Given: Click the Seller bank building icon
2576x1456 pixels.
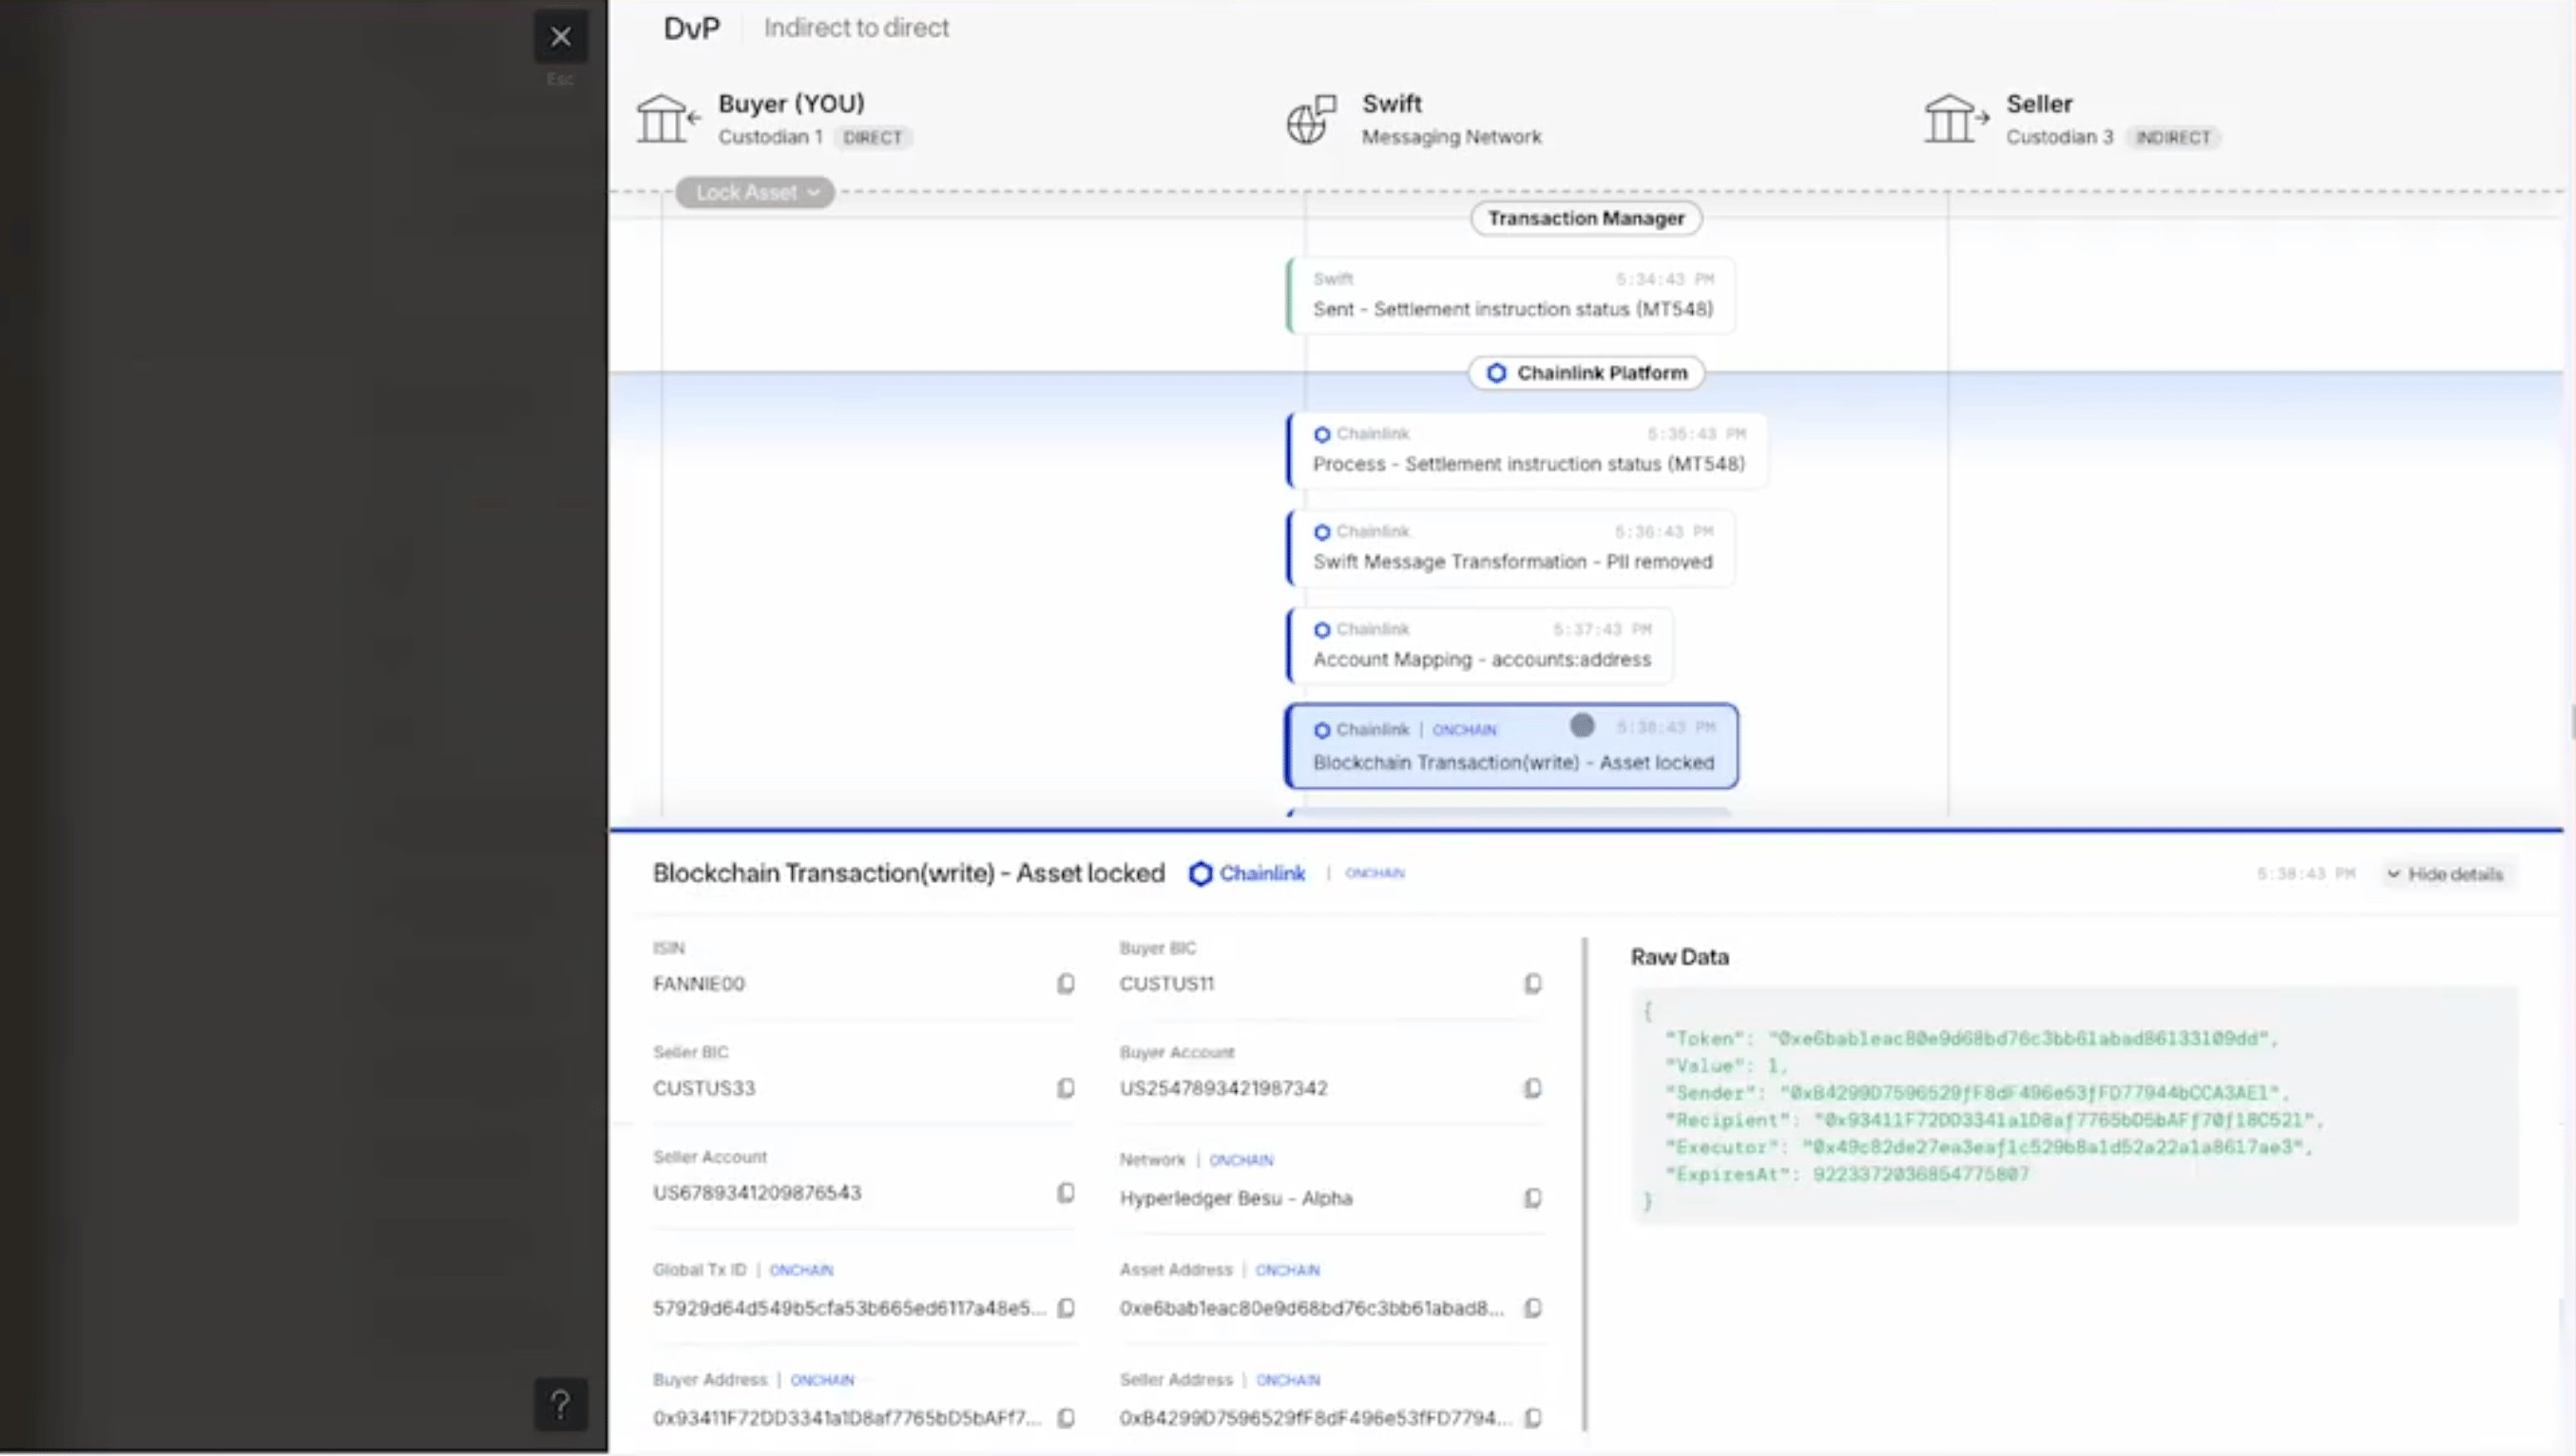Looking at the screenshot, I should pos(1955,119).
